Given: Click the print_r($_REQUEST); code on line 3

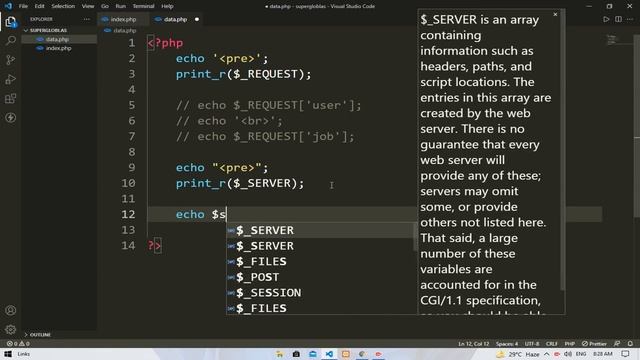Looking at the screenshot, I should [x=243, y=74].
